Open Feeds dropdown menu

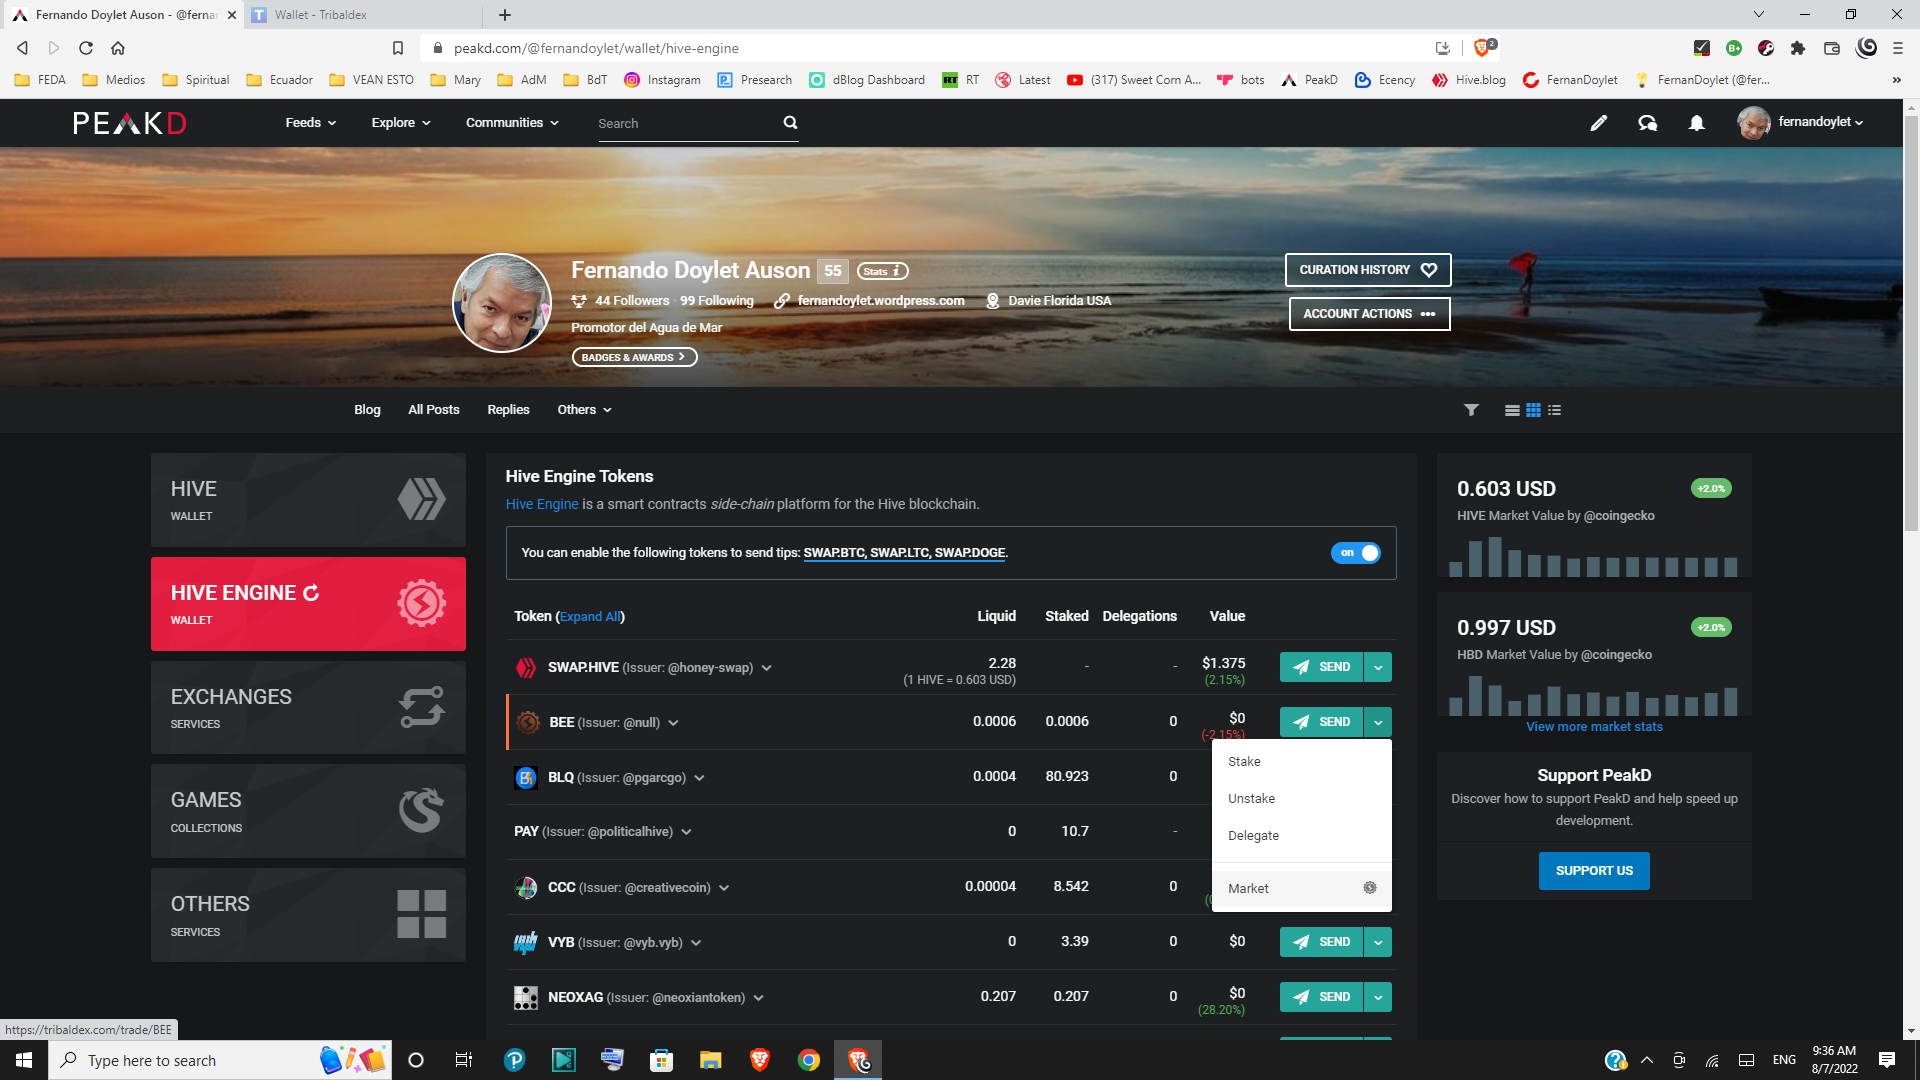pyautogui.click(x=311, y=123)
